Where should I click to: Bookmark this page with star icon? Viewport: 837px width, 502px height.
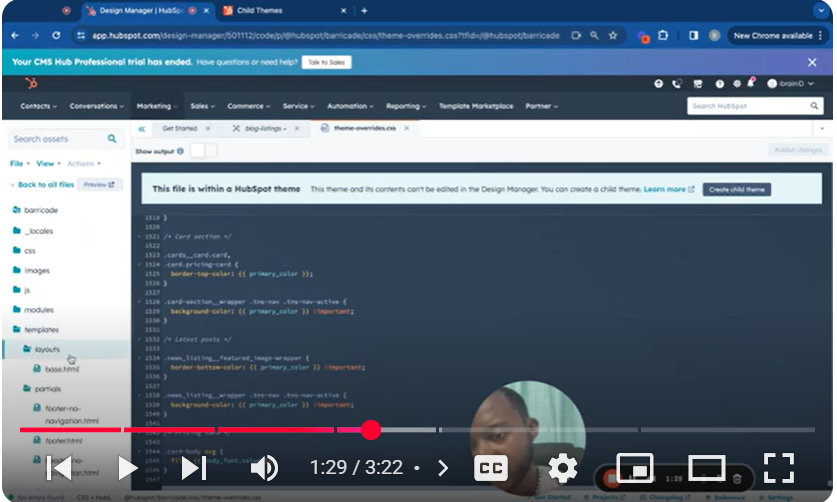coord(613,35)
